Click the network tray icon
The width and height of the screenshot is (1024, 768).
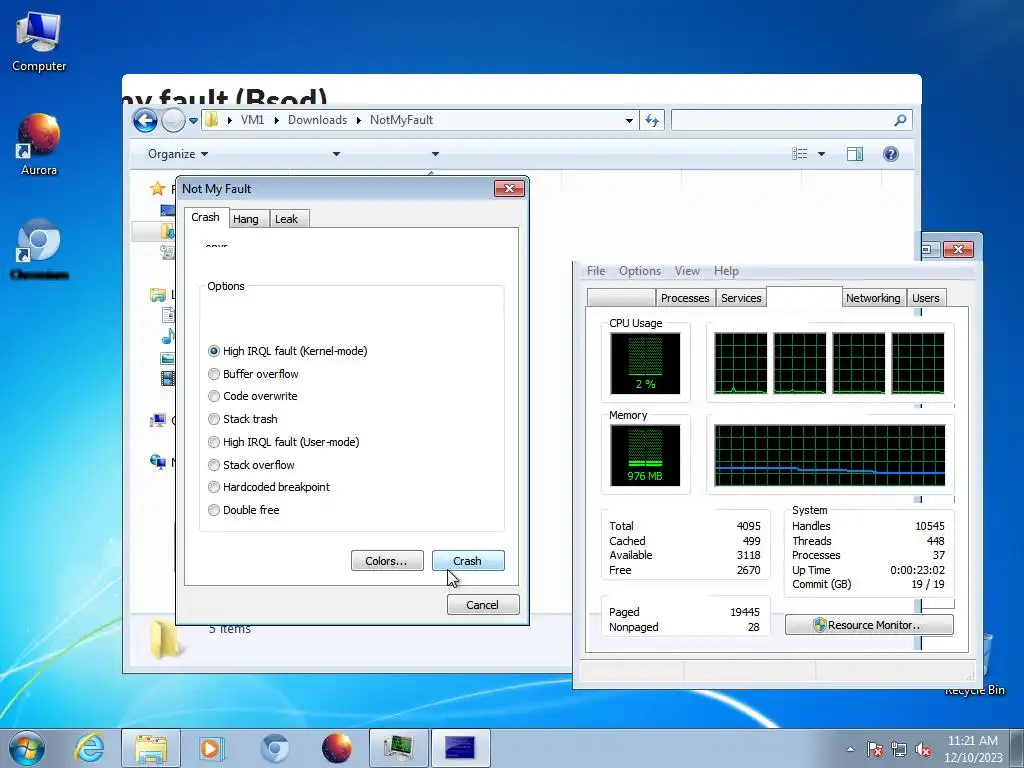(899, 750)
